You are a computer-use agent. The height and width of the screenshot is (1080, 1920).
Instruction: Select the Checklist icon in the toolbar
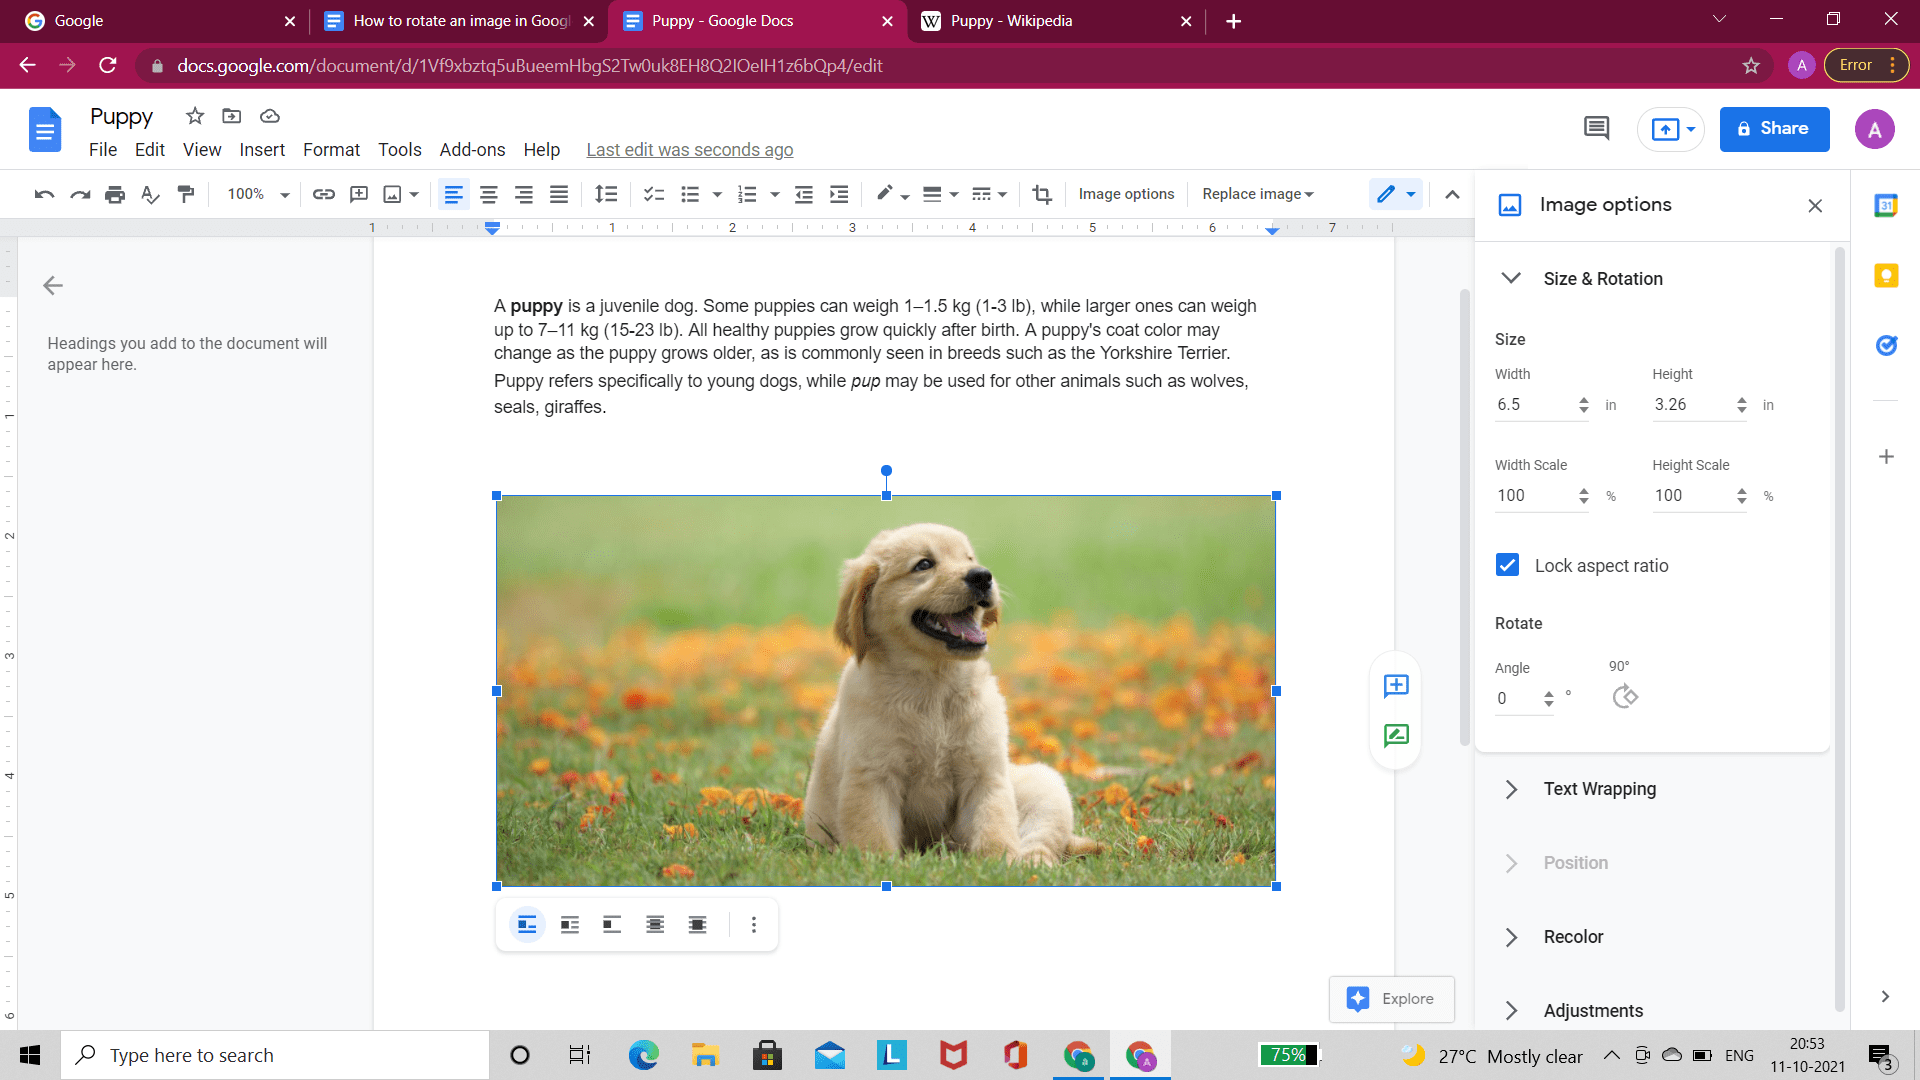pos(654,194)
